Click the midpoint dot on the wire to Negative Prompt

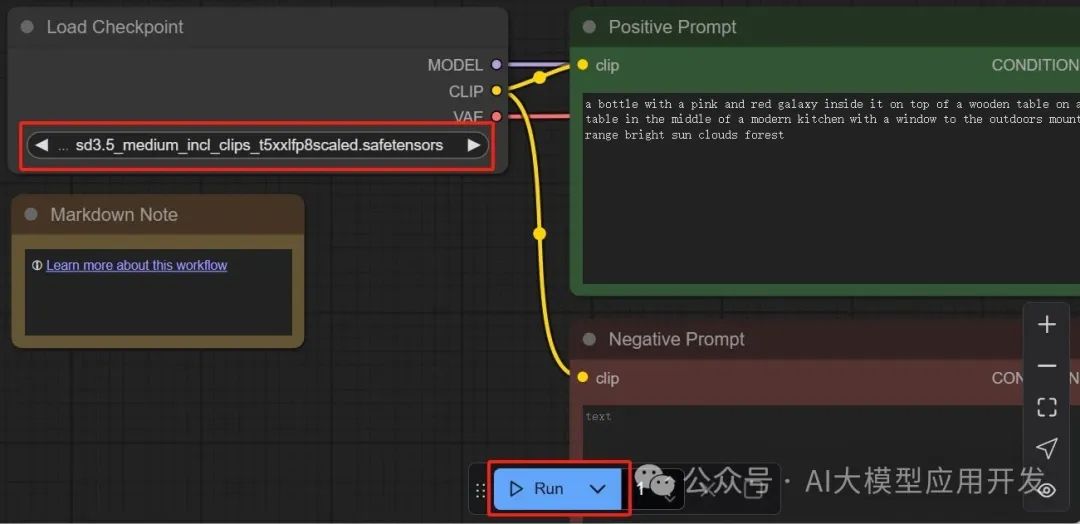(539, 234)
